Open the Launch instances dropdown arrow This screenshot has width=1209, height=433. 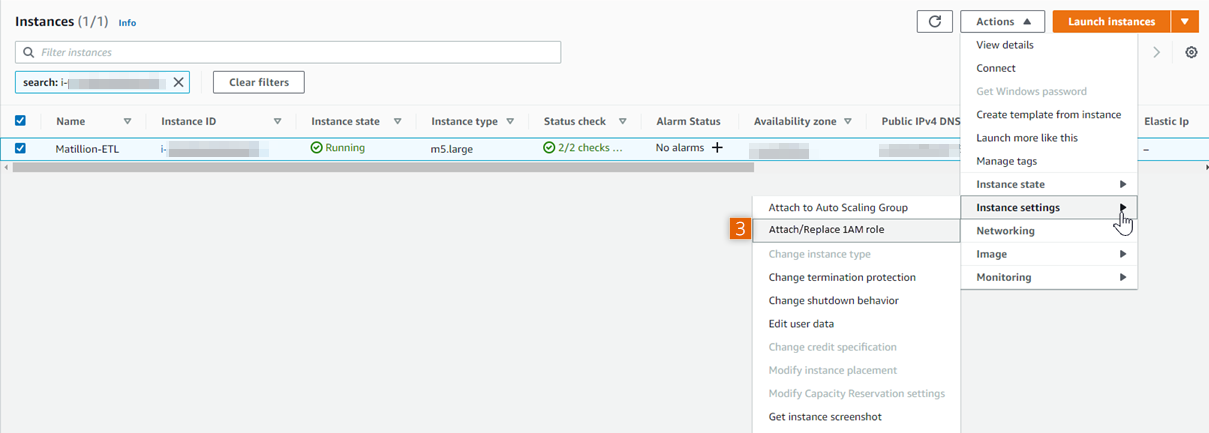coord(1184,21)
